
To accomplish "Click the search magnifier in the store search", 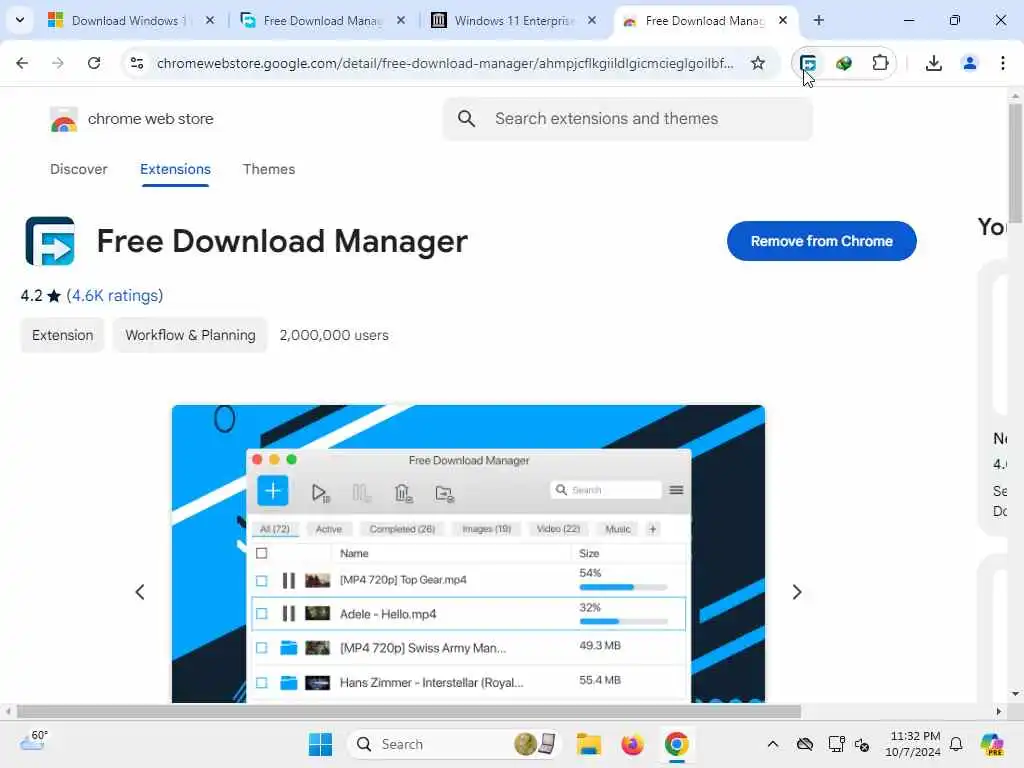I will 466,118.
